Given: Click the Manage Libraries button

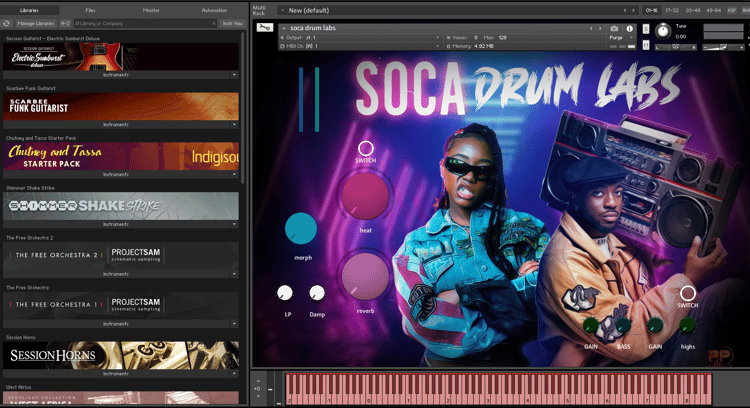Looking at the screenshot, I should point(36,23).
